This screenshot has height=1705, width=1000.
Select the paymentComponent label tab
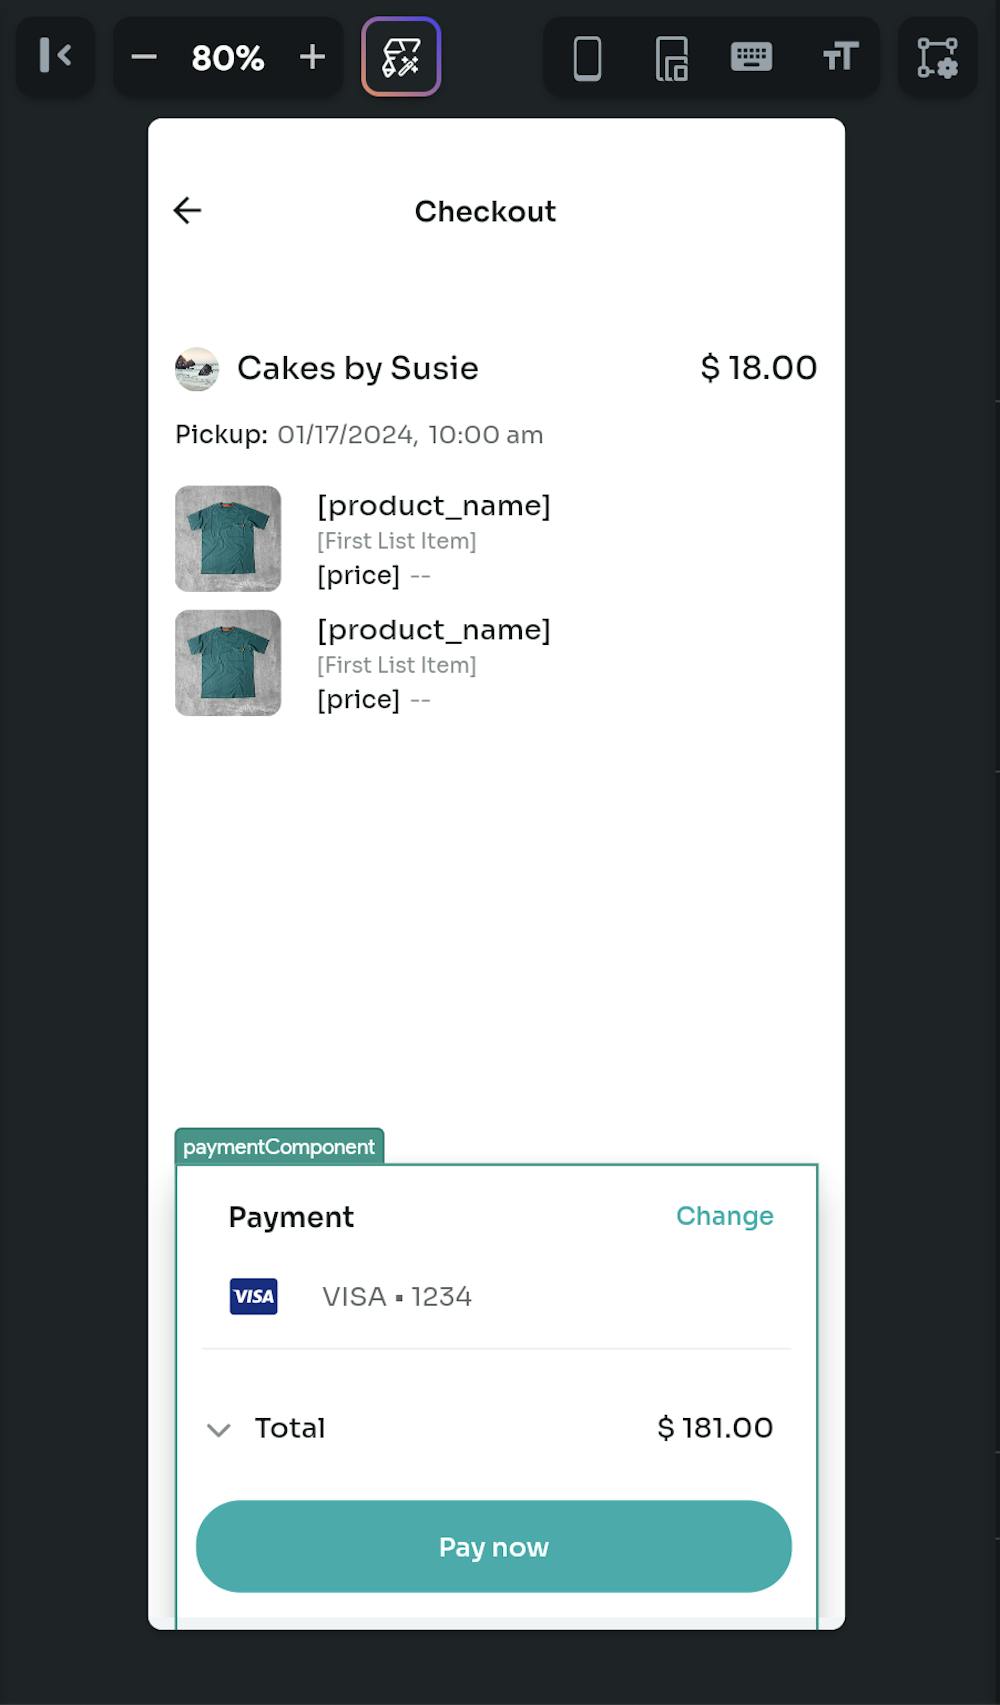coord(278,1146)
